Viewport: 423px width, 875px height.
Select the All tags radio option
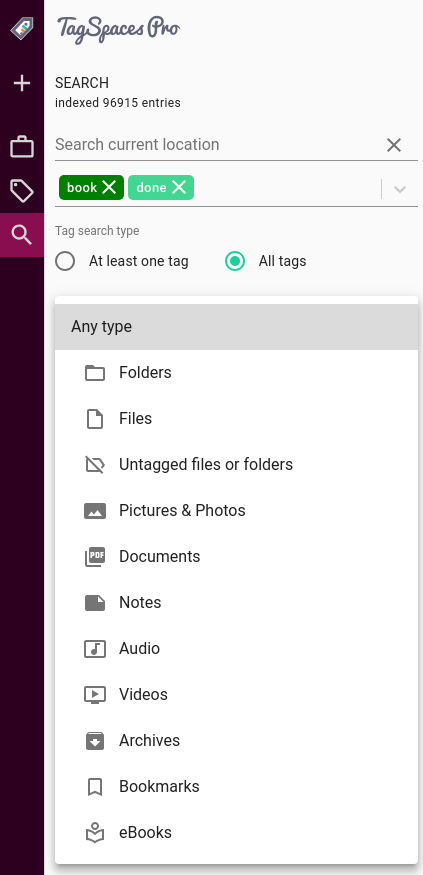click(x=235, y=261)
